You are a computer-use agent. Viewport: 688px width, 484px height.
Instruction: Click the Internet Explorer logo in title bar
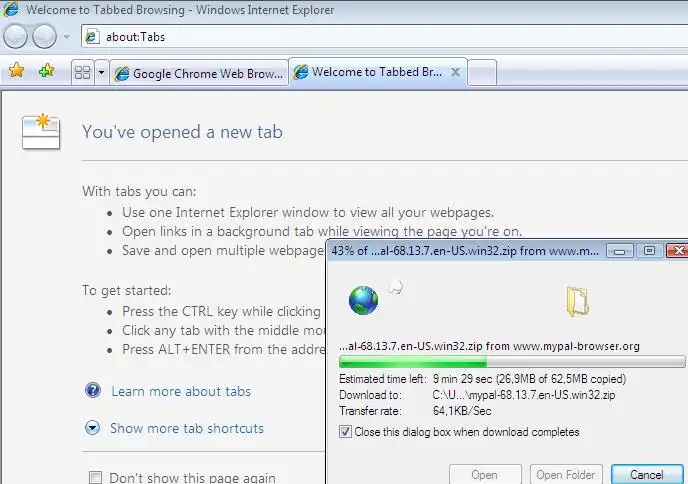(11, 9)
